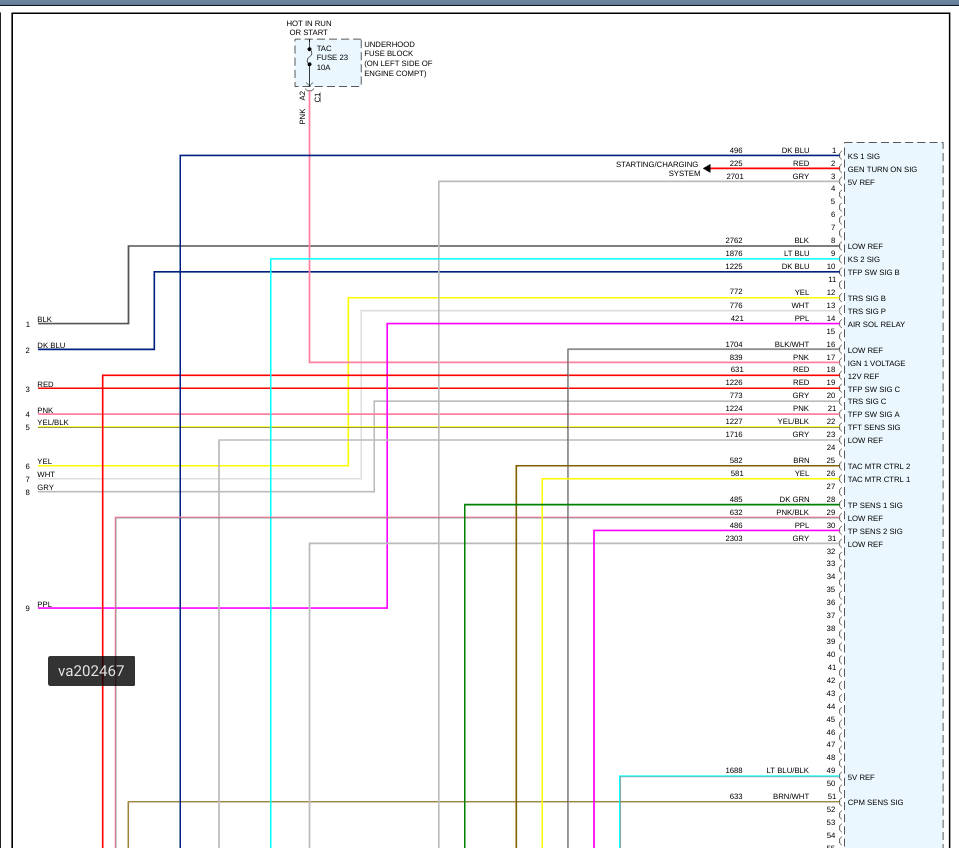Select circuit number 633 BRN/WHT
Viewport: 959px width, 848px height.
click(x=736, y=796)
